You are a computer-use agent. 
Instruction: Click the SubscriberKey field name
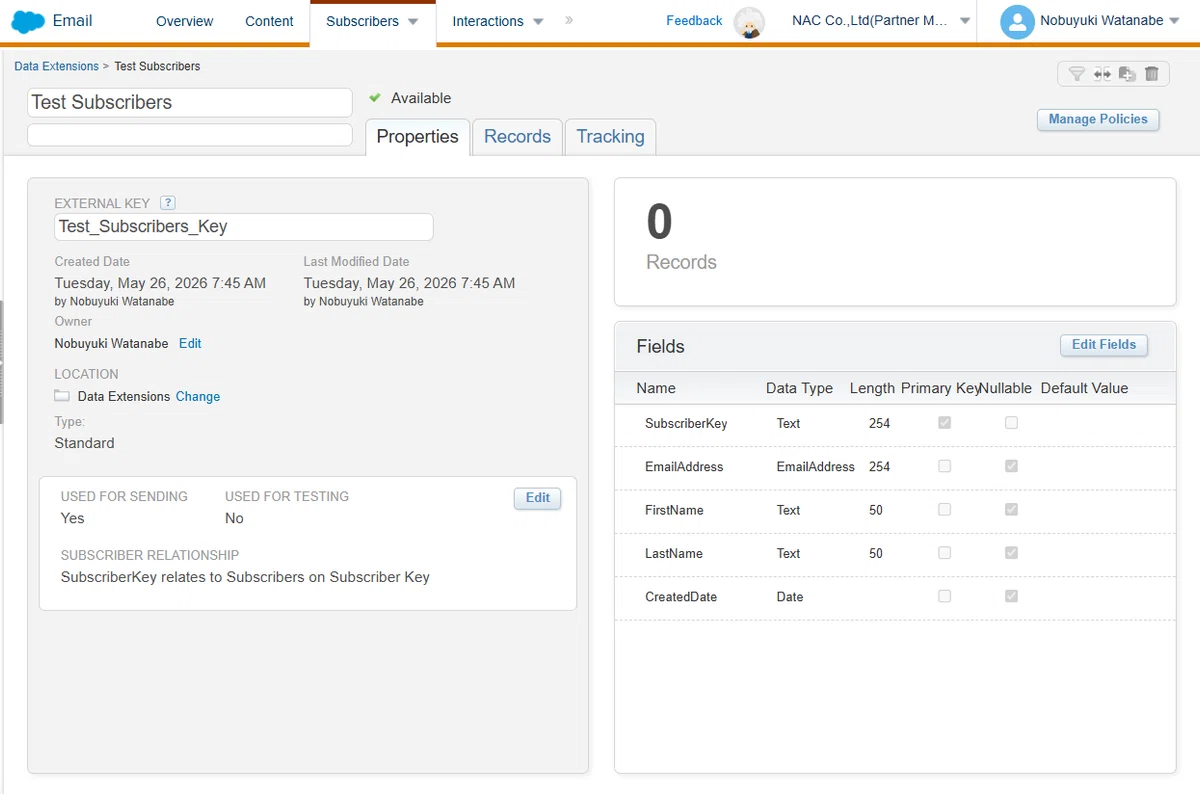coord(686,423)
